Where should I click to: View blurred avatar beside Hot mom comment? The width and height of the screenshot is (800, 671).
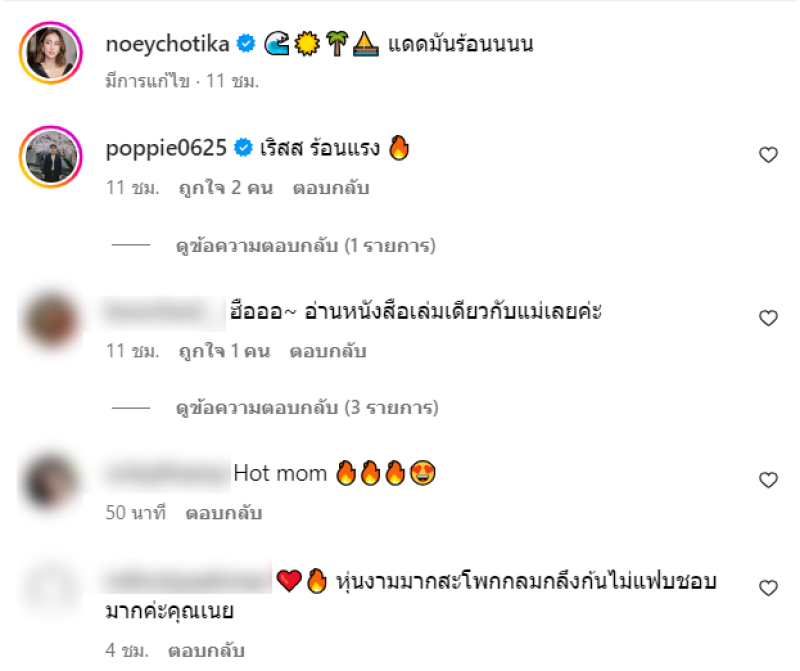point(50,482)
